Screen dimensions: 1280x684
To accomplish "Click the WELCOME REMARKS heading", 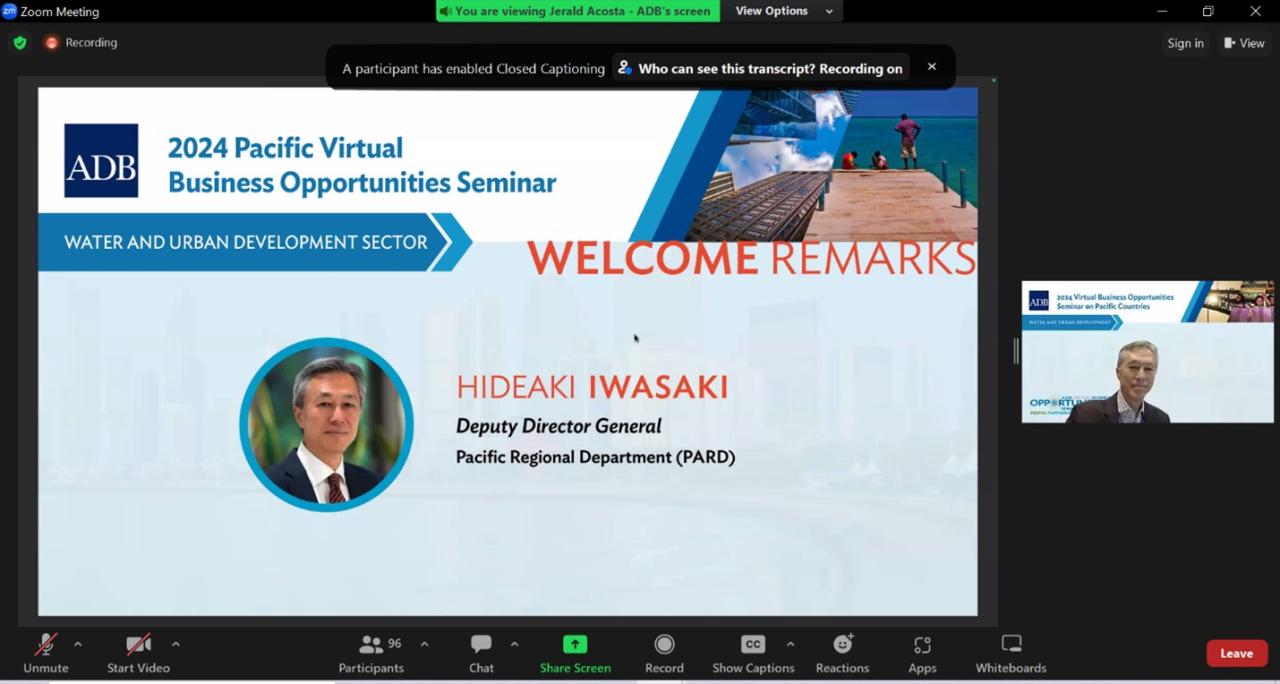I will pos(751,258).
